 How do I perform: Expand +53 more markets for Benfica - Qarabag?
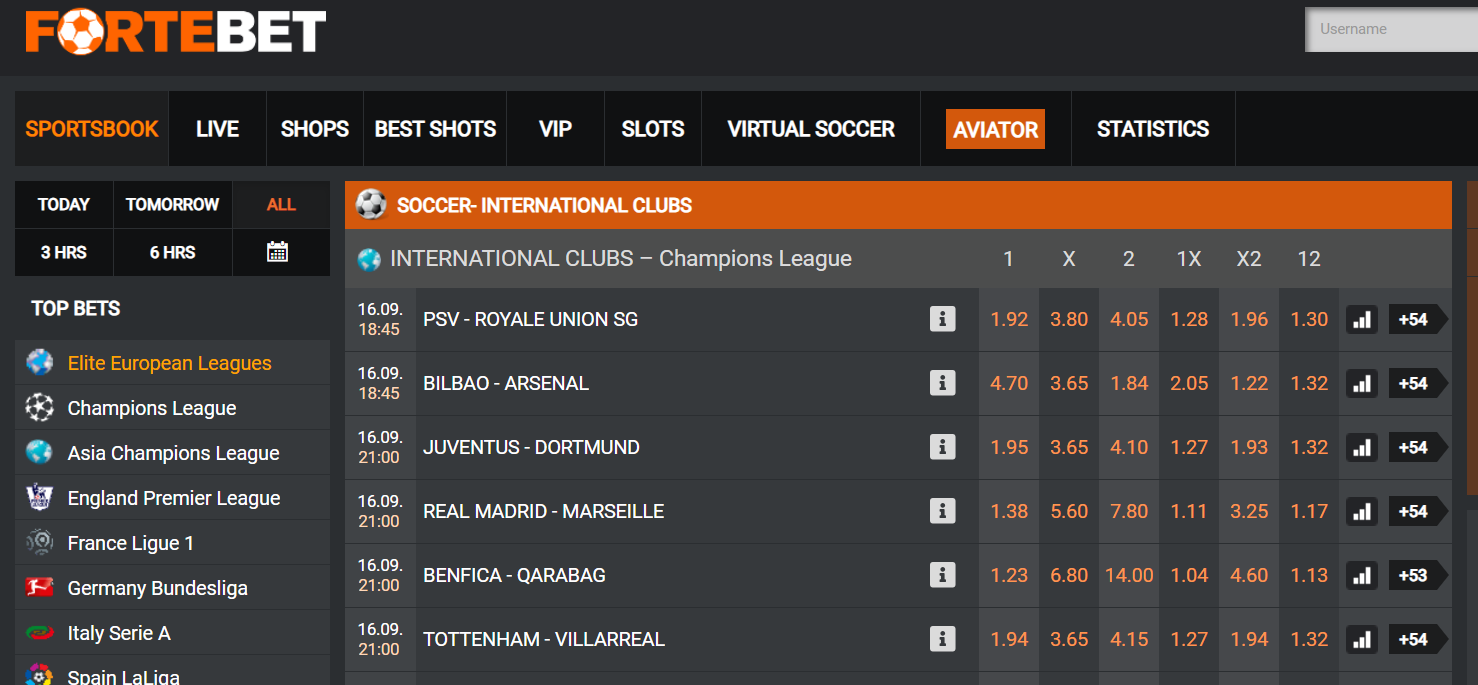click(1418, 575)
